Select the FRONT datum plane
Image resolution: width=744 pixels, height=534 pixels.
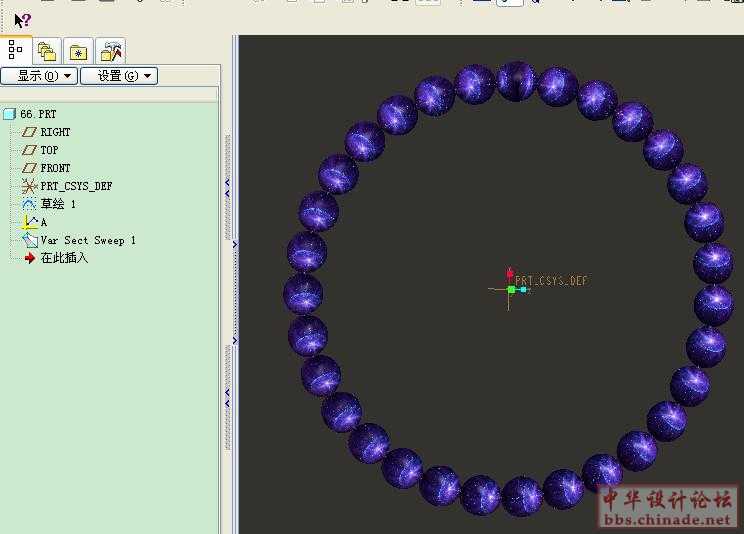[55, 168]
